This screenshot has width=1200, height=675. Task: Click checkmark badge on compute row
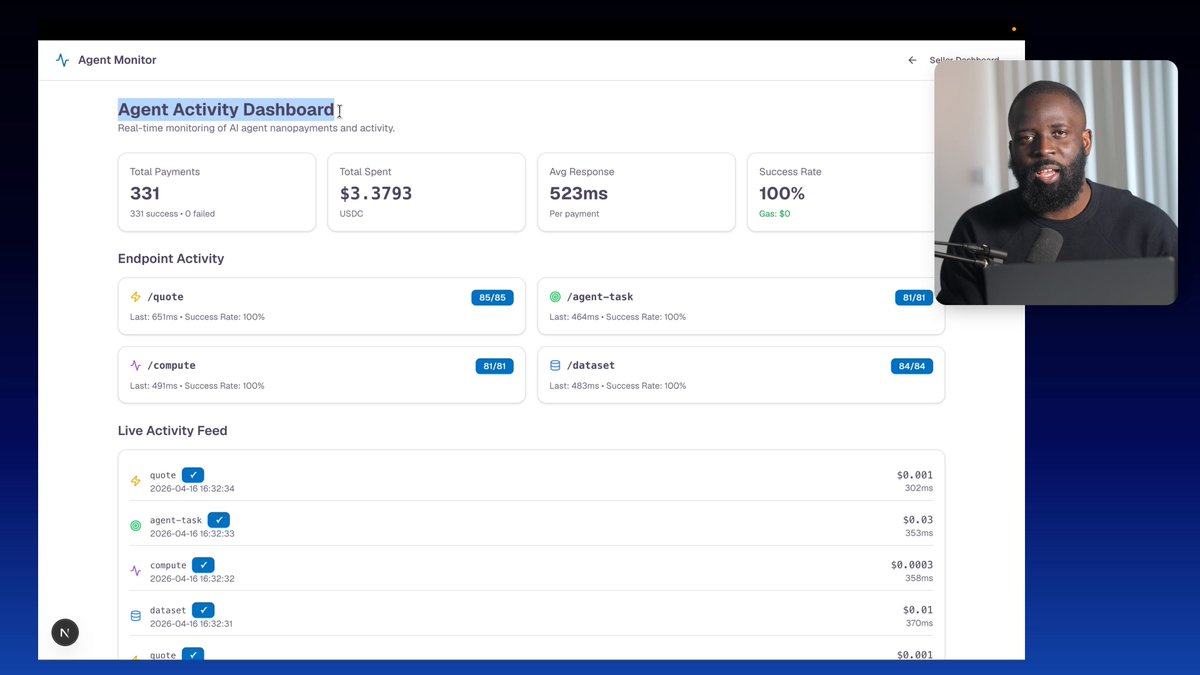(x=203, y=565)
